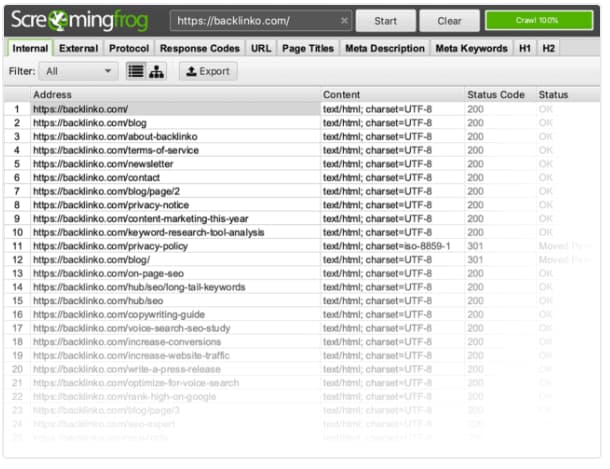This screenshot has width=610, height=469.
Task: Click the Screaming Frog logo
Action: point(81,19)
